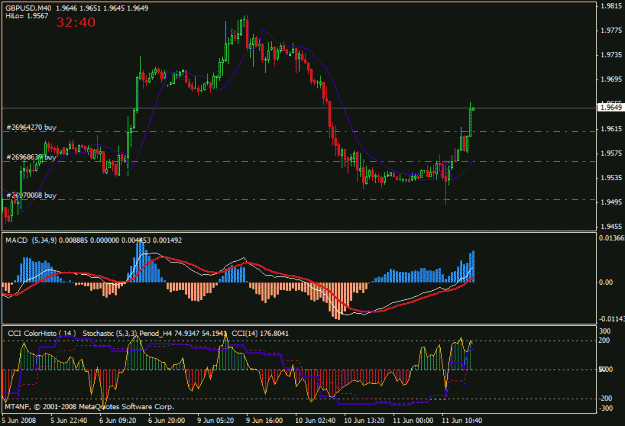Screen dimensions: 625x426
Task: Click the -300 CCI scale value
Action: click(605, 408)
